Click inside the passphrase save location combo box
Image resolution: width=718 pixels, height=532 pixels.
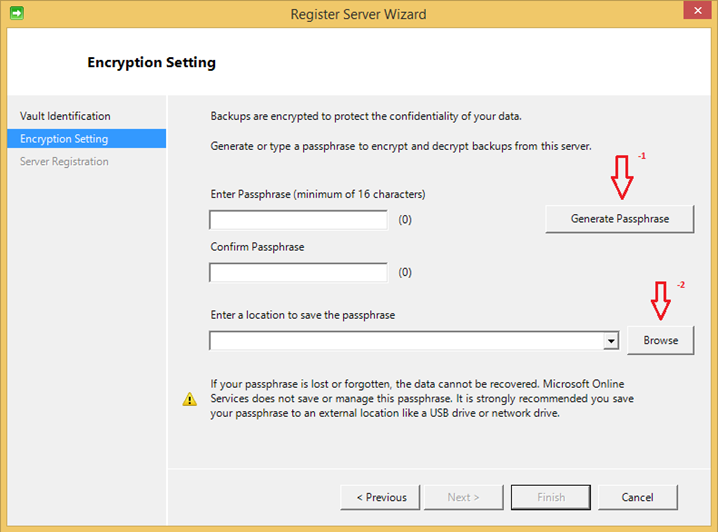[406, 341]
